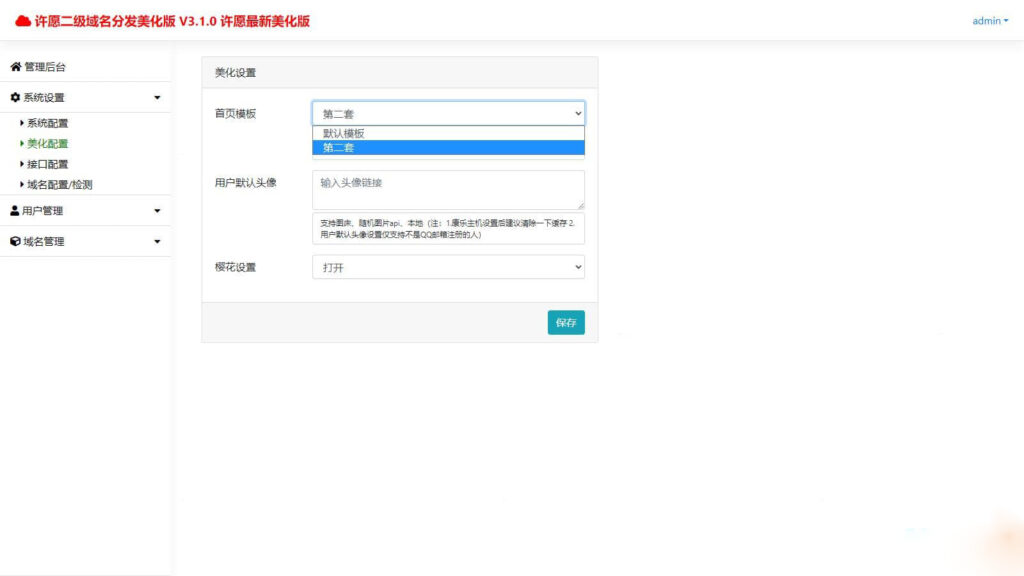Image resolution: width=1024 pixels, height=576 pixels.
Task: Switch to the 接口配置 settings page
Action: coord(47,163)
